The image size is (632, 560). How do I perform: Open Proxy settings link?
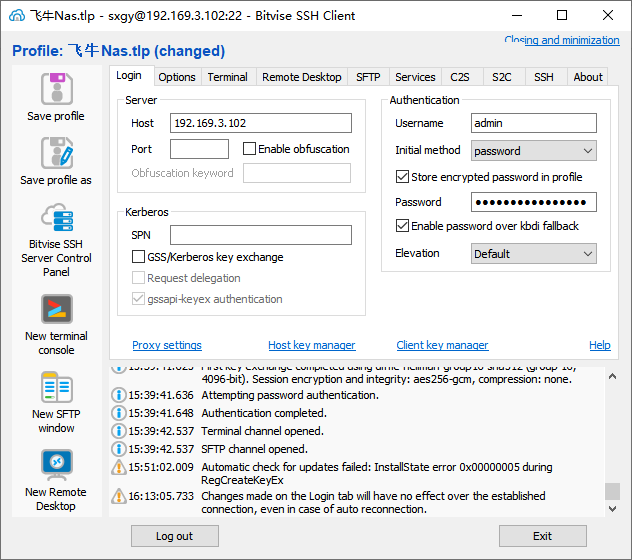(167, 345)
